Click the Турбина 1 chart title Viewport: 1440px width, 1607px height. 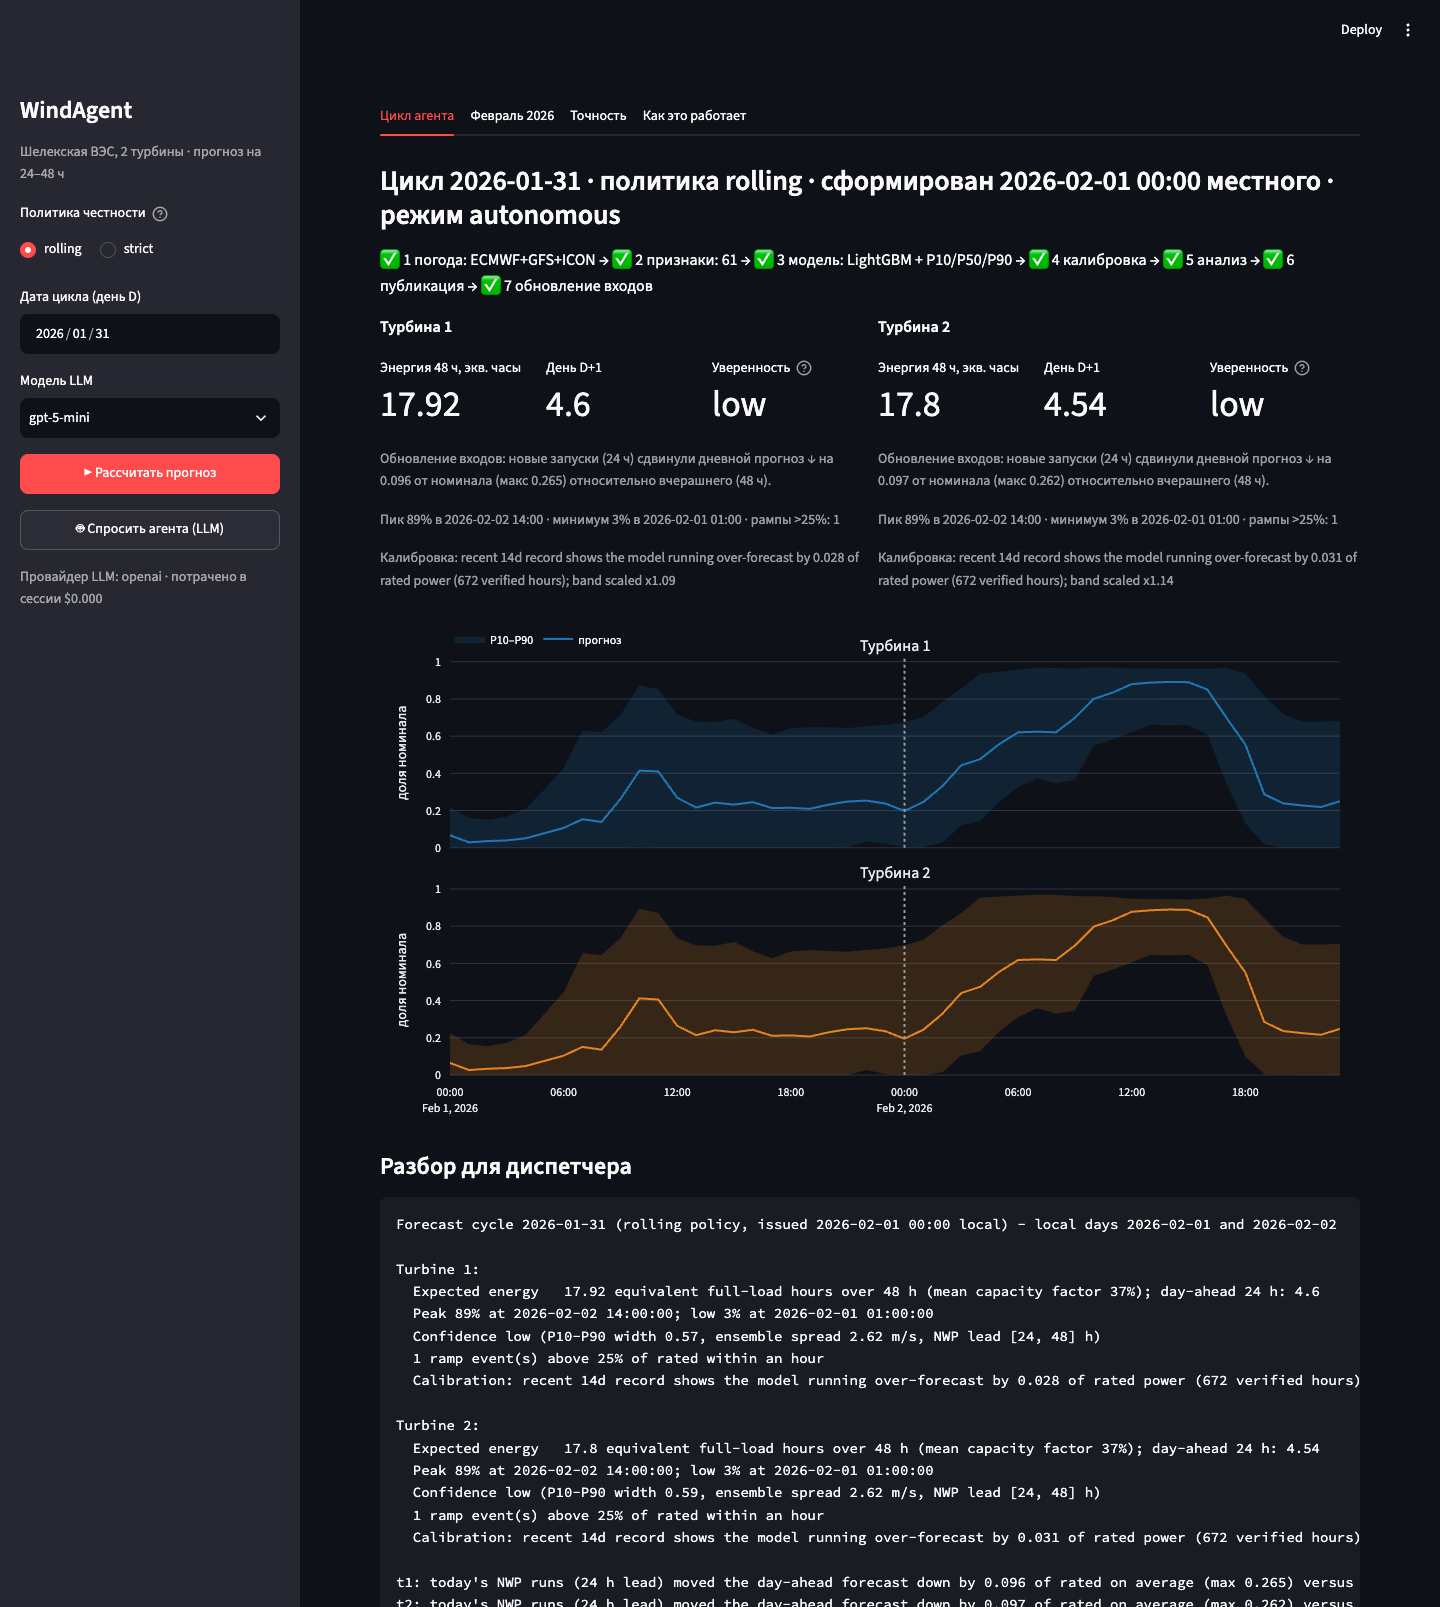[895, 646]
